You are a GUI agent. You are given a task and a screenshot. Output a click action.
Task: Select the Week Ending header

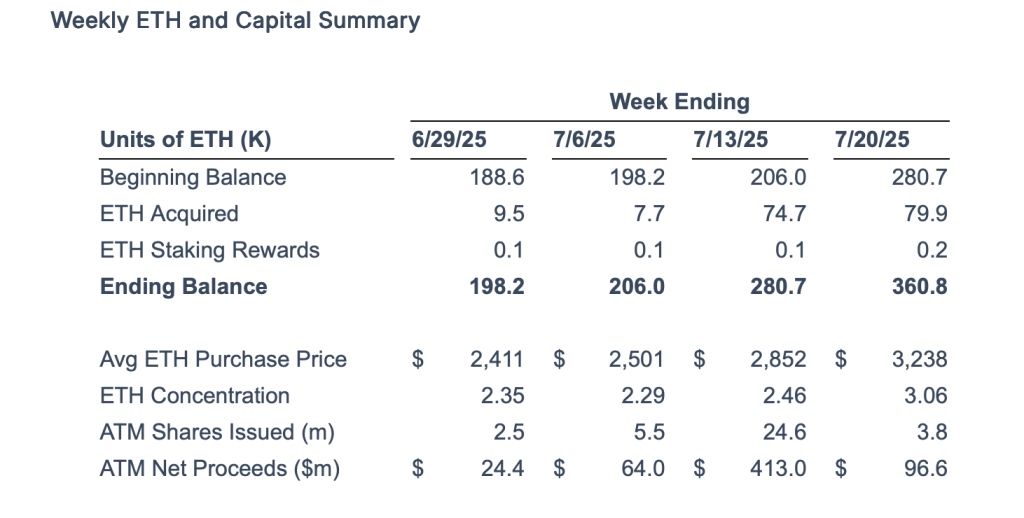coord(679,101)
